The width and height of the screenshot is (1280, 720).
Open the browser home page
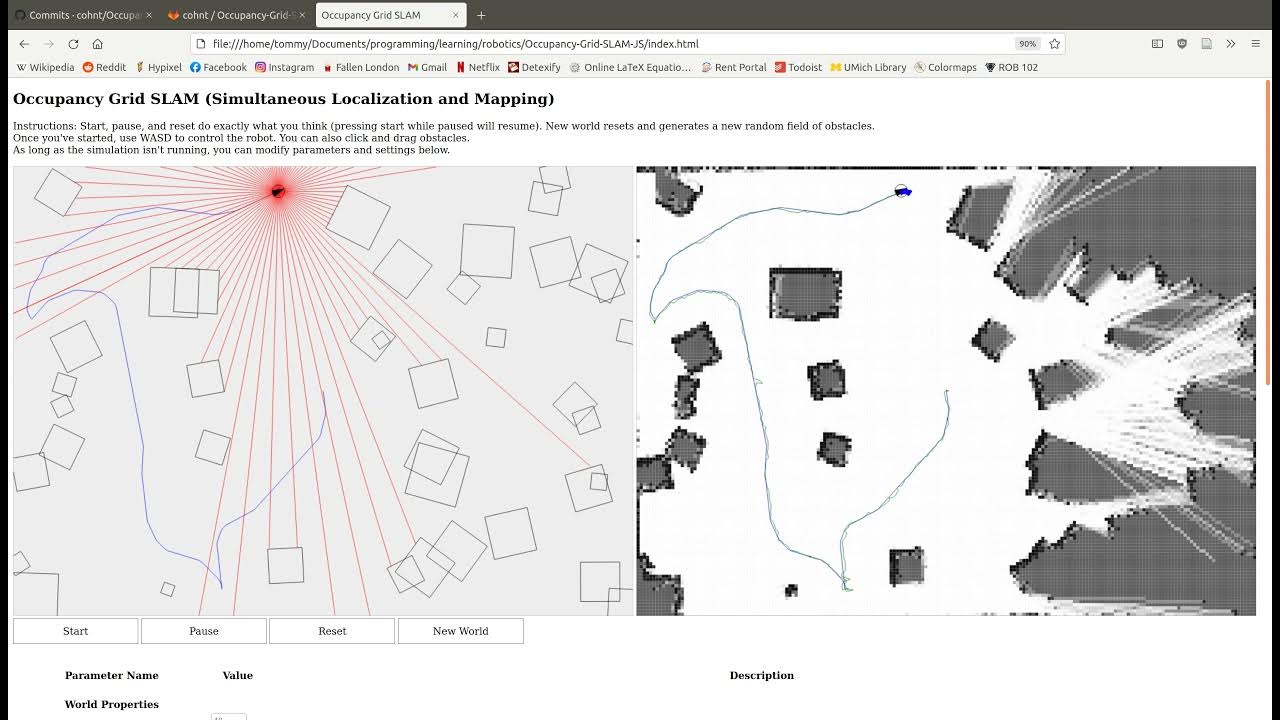(x=97, y=44)
